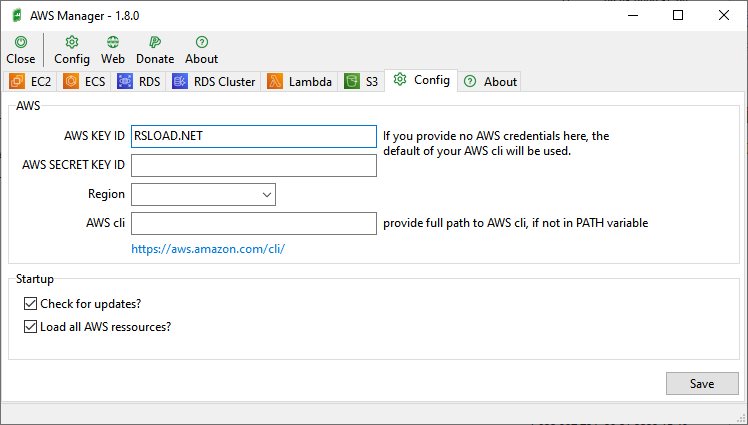The height and width of the screenshot is (425, 748).
Task: Open the About tab label
Action: coord(500,82)
